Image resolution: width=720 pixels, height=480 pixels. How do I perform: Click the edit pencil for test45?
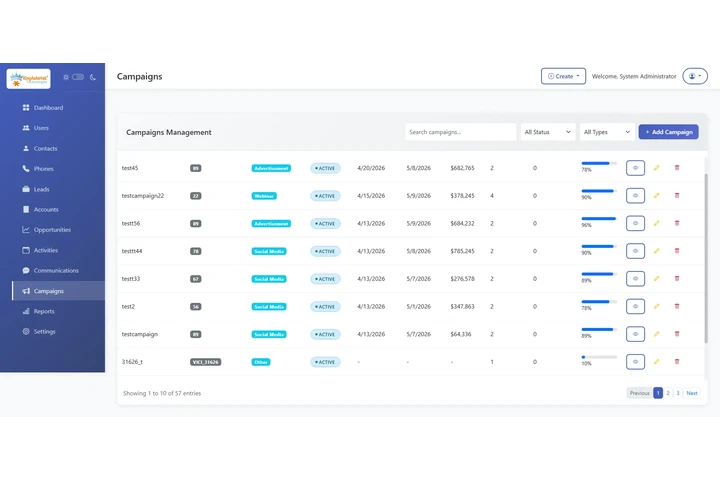657,168
